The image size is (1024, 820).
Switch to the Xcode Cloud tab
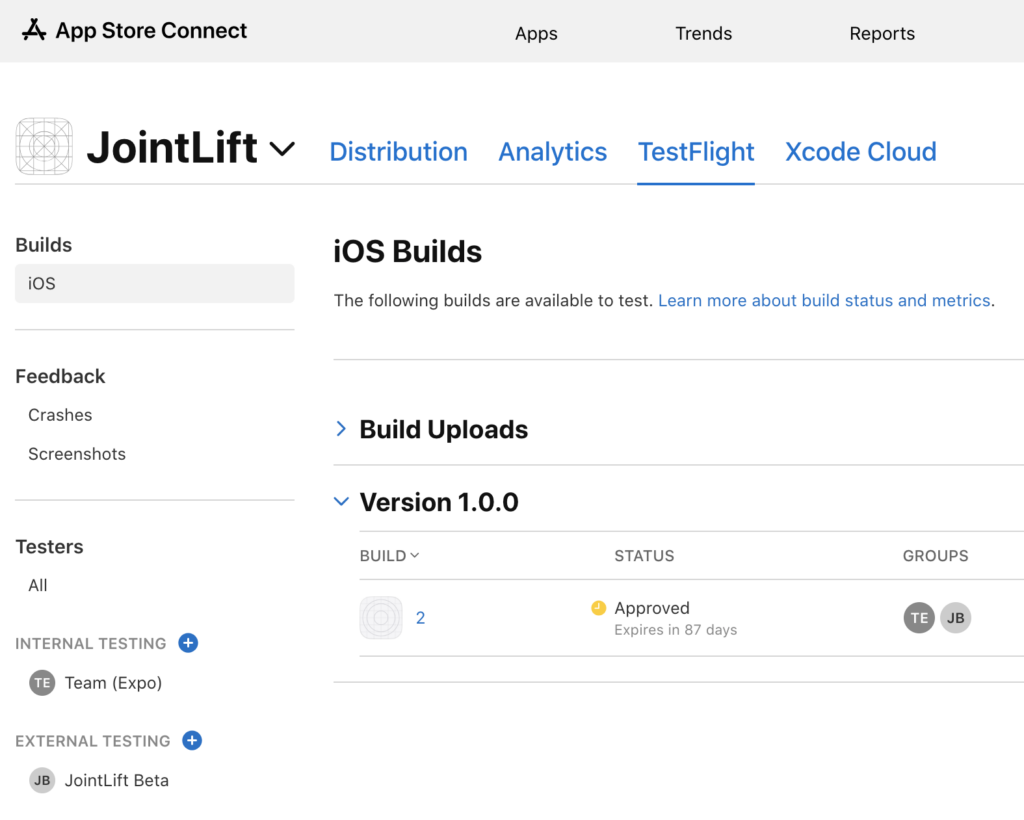tap(861, 151)
